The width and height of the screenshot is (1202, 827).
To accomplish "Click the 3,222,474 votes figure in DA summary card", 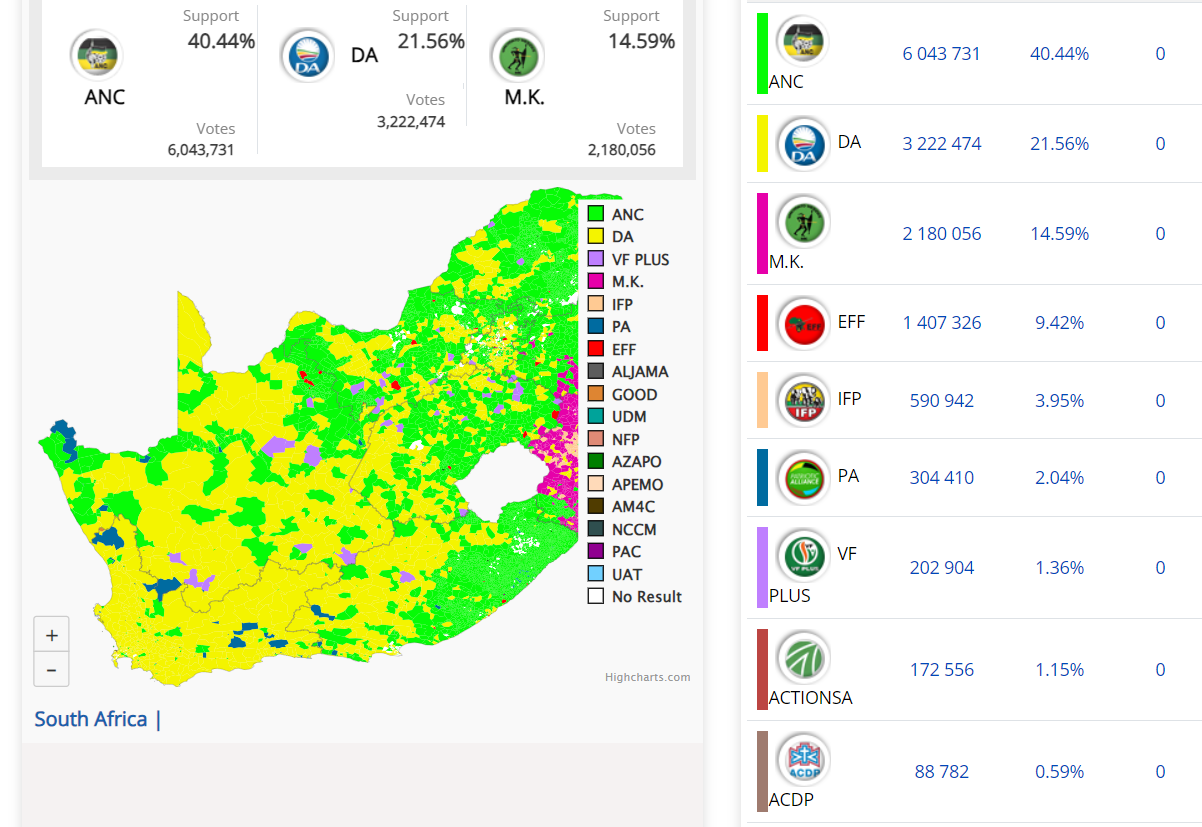I will [x=411, y=122].
